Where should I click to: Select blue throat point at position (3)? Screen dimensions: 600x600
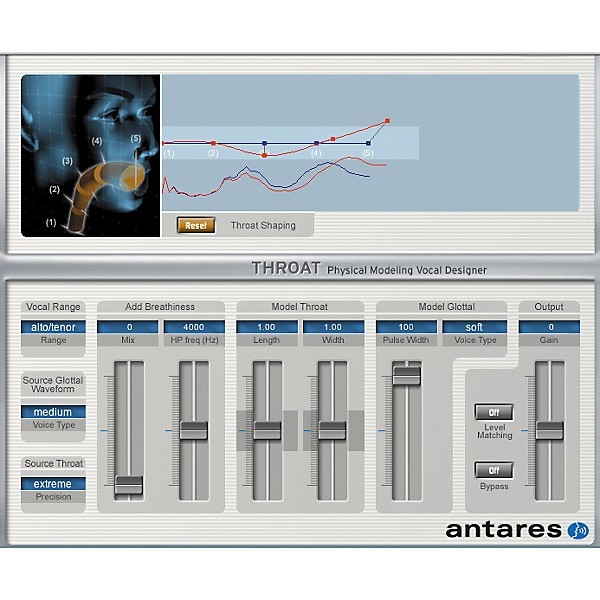[264, 143]
